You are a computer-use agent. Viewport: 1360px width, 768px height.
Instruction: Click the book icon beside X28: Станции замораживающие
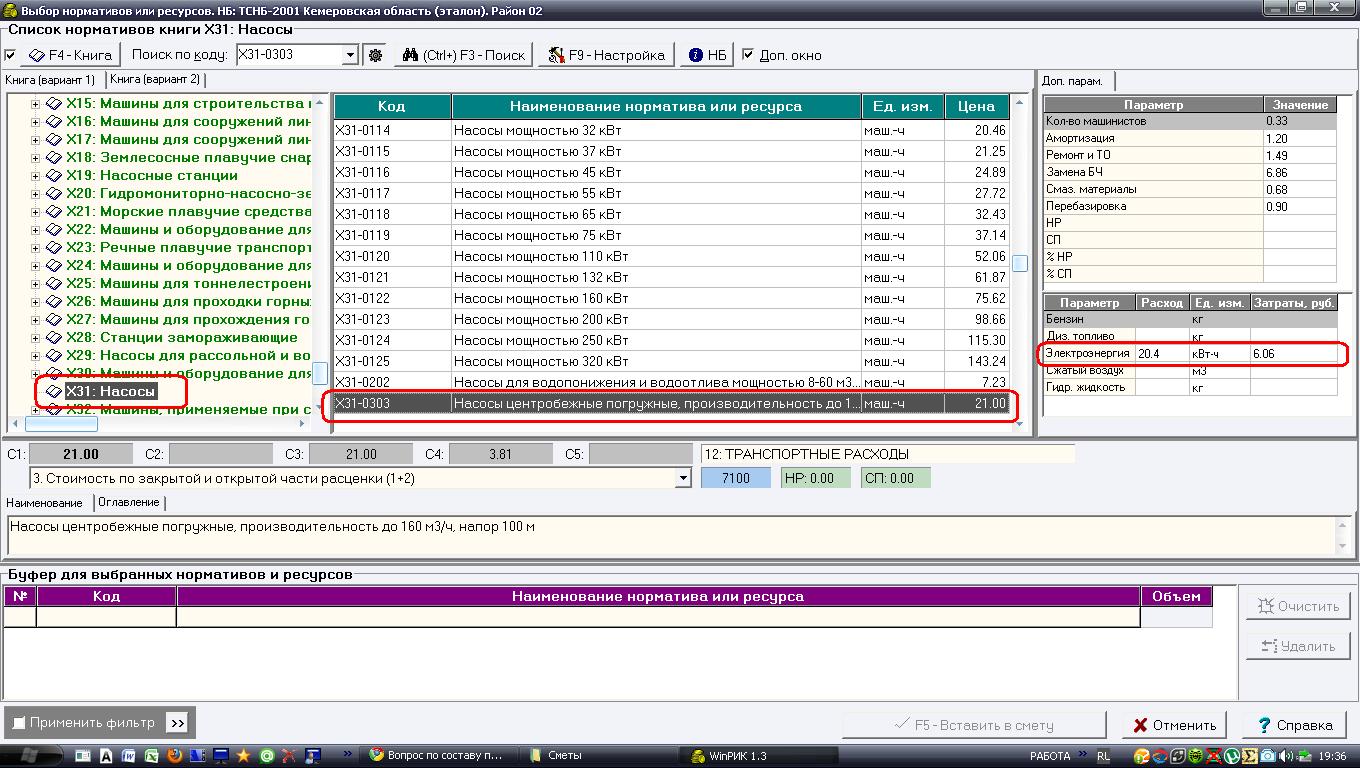point(54,338)
